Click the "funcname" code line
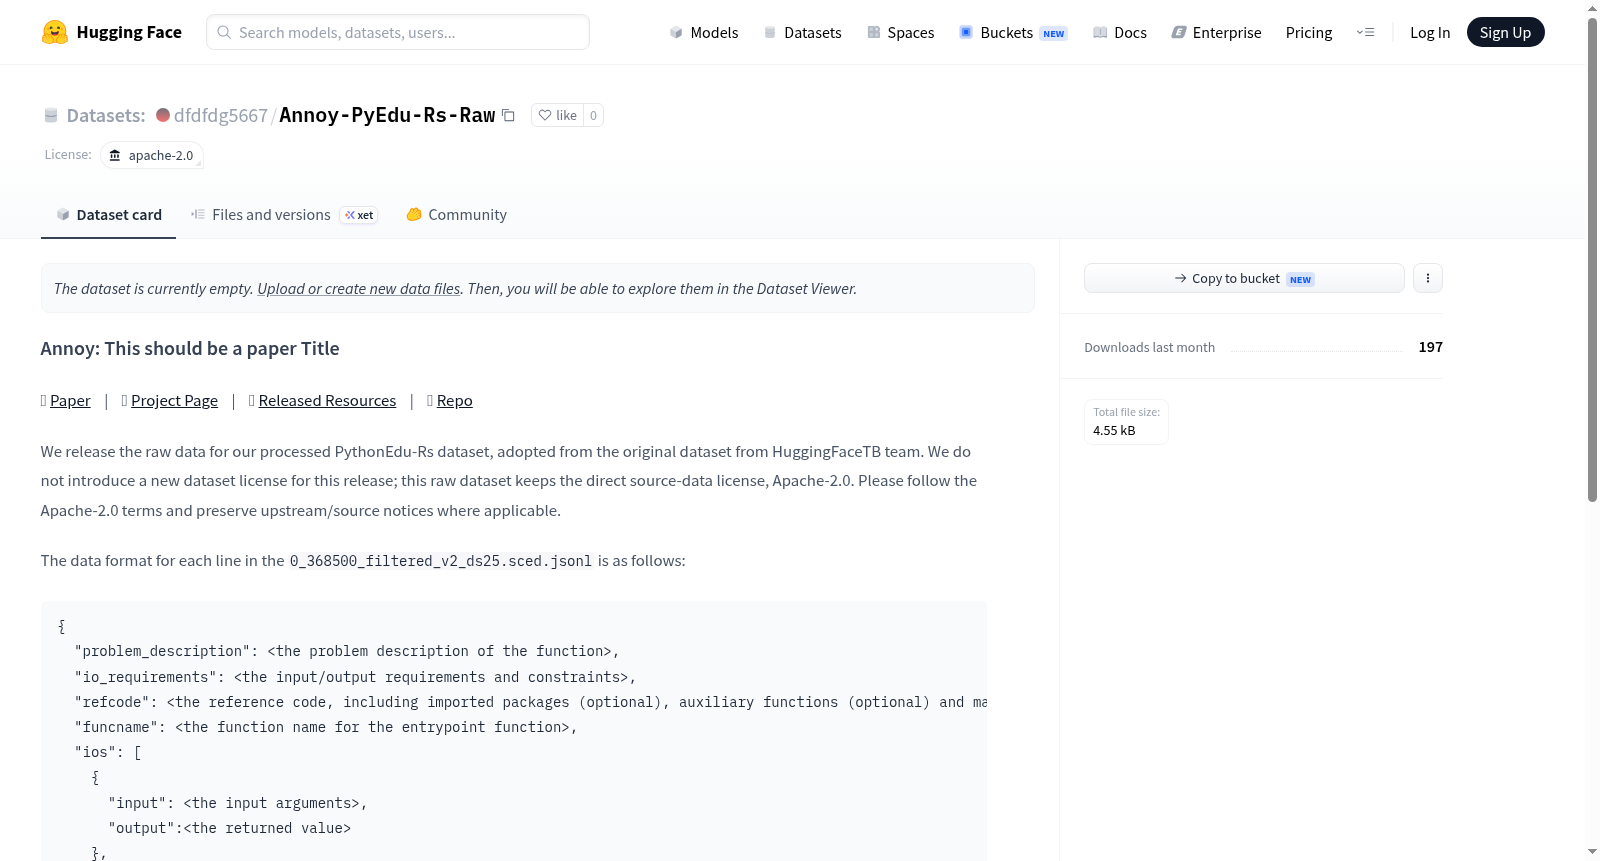The width and height of the screenshot is (1600, 861). click(x=326, y=727)
